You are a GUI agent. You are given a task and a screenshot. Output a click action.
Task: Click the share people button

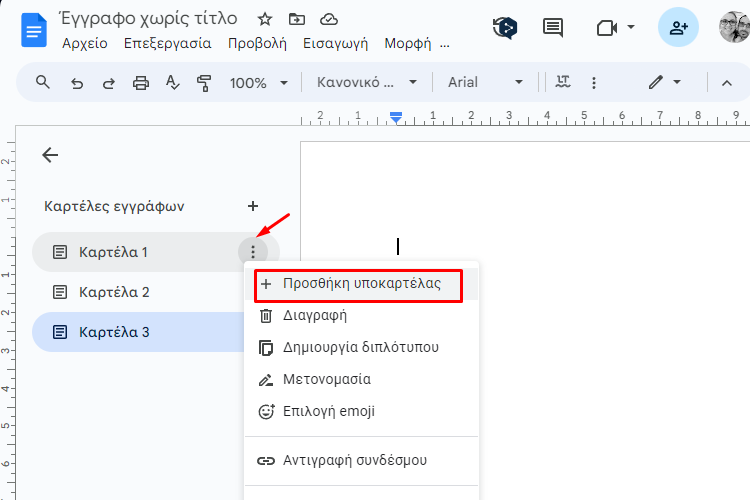(678, 27)
